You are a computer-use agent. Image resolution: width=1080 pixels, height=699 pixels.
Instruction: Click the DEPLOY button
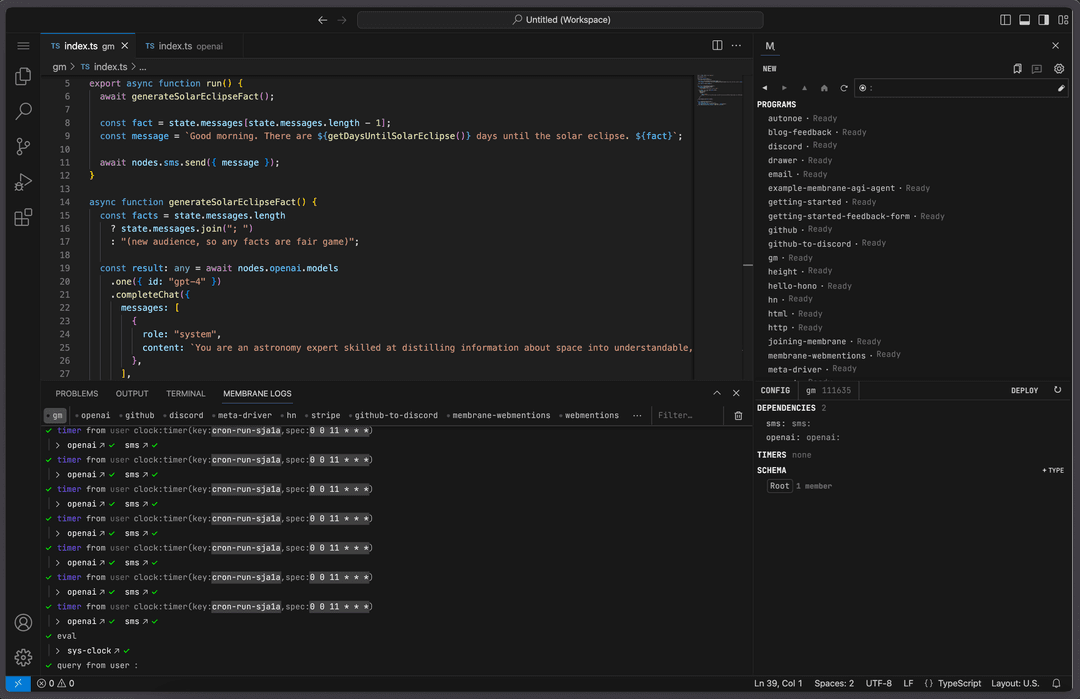pyautogui.click(x=1024, y=390)
